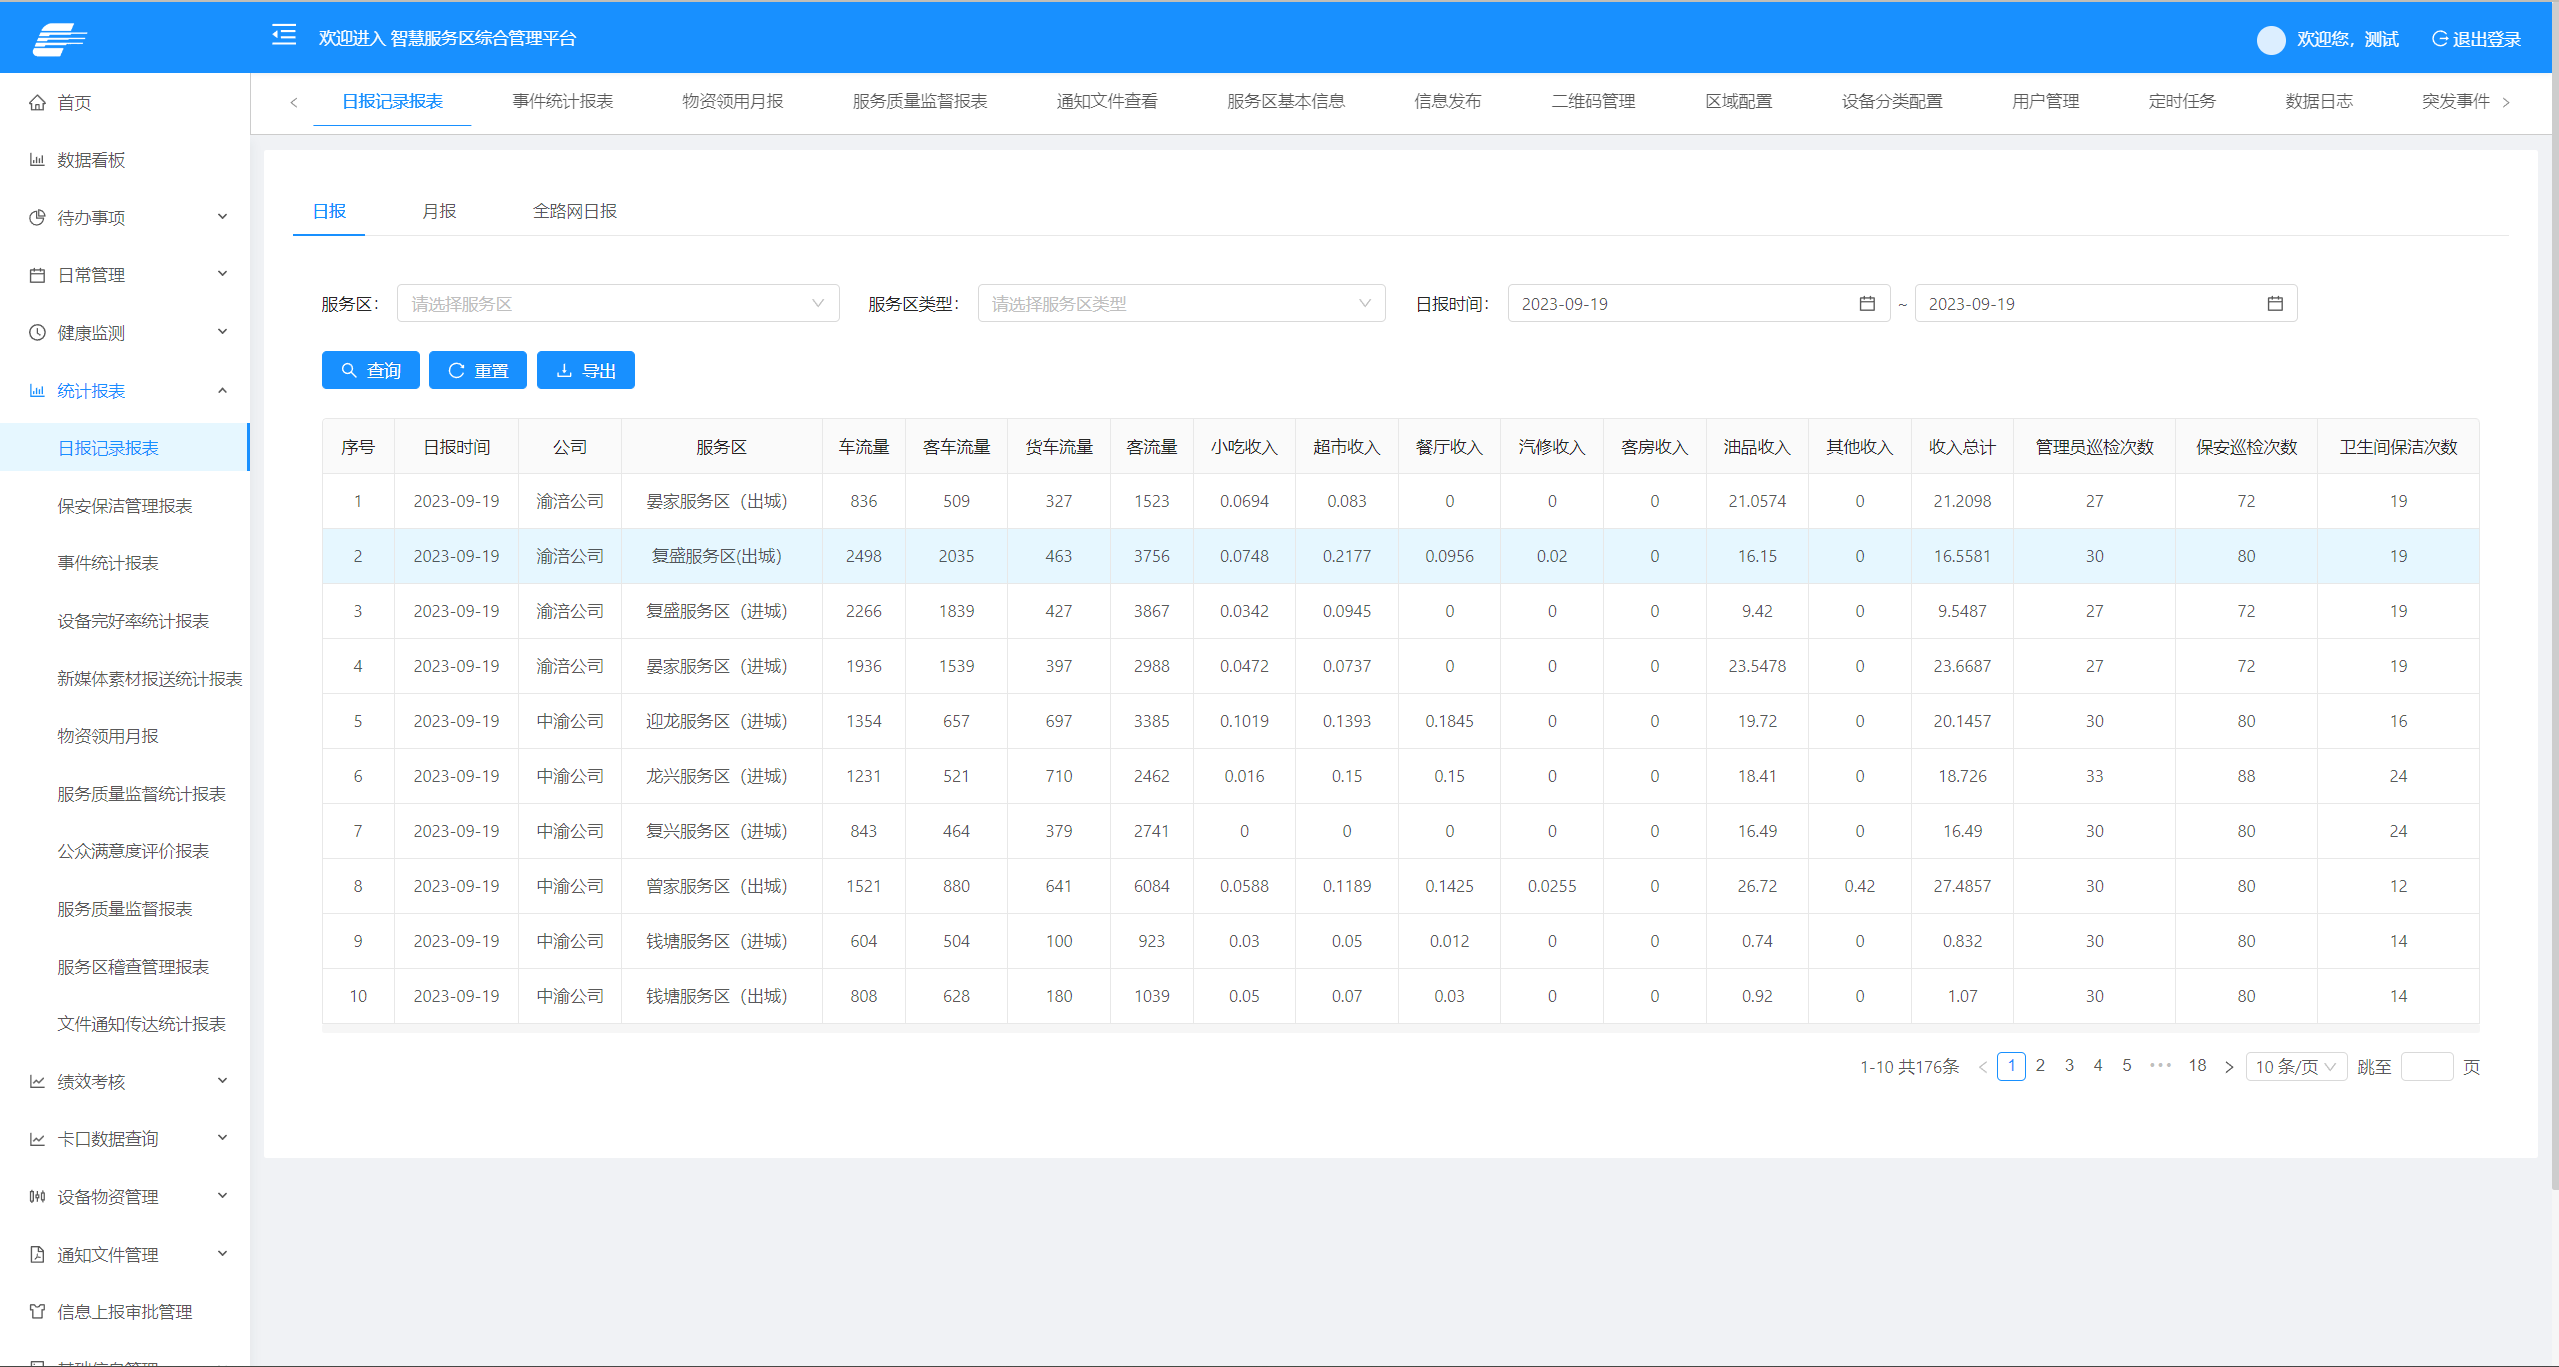Switch to the 定时任务 top tab
The width and height of the screenshot is (2559, 1367).
point(2182,101)
